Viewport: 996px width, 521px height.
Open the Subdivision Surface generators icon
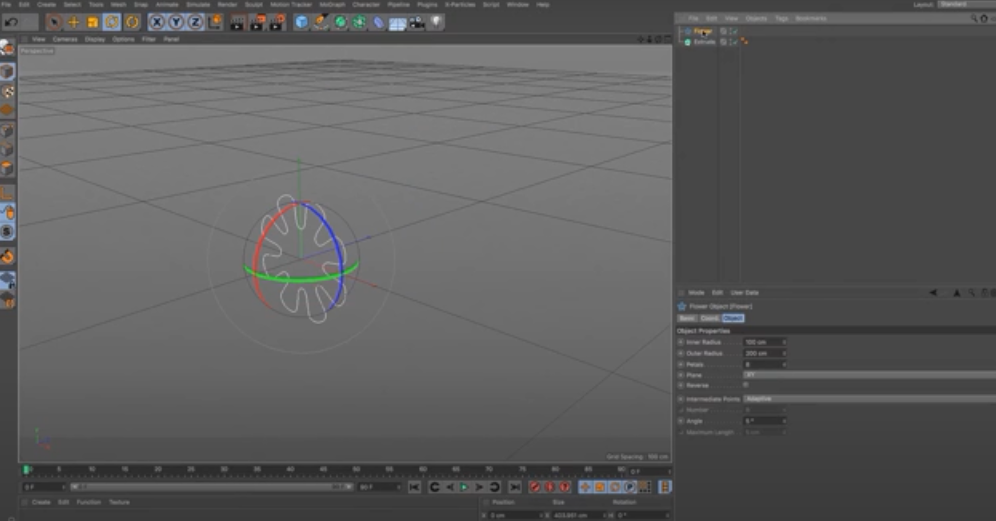click(x=340, y=22)
